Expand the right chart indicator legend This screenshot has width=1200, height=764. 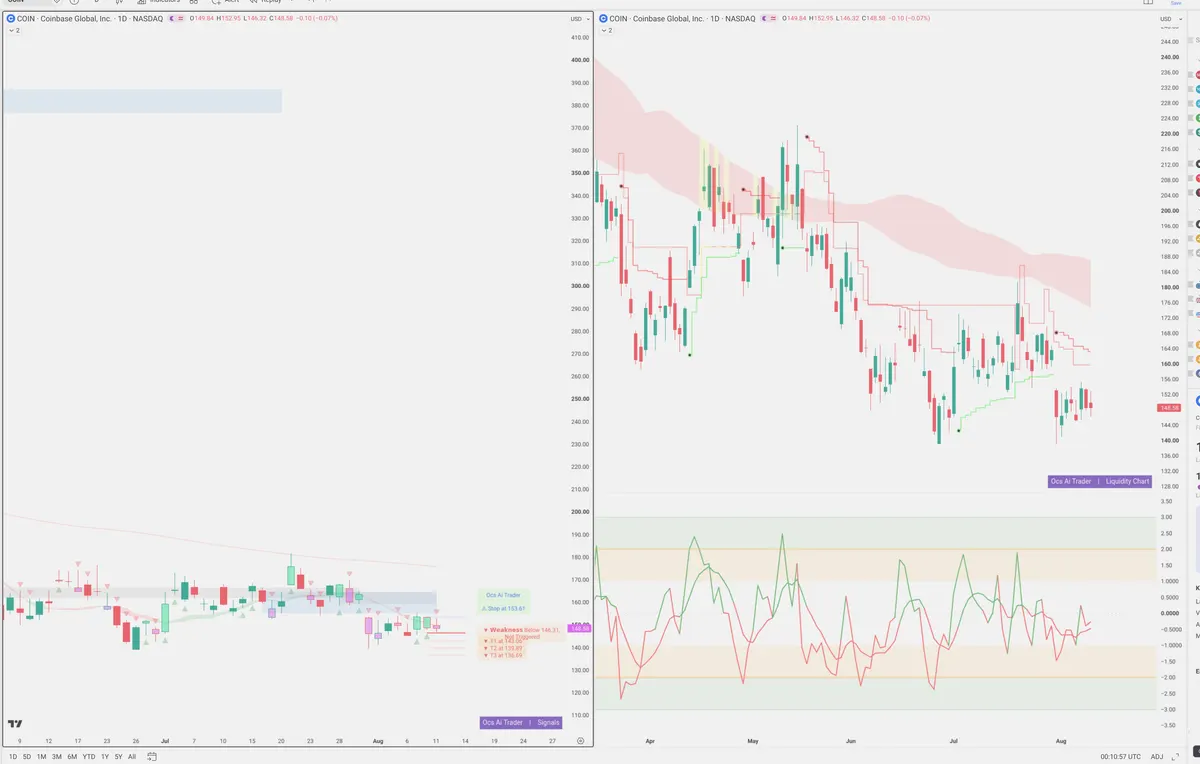coord(606,31)
